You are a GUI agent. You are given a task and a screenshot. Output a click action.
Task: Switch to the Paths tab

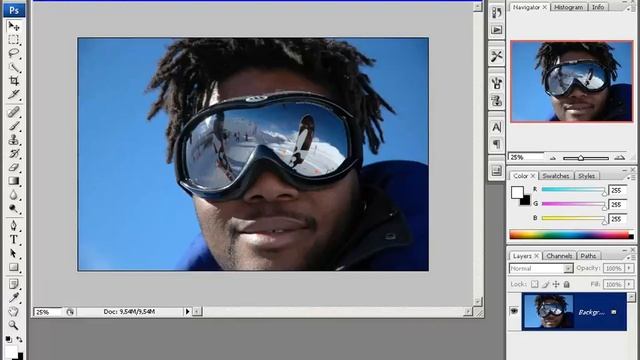click(588, 256)
